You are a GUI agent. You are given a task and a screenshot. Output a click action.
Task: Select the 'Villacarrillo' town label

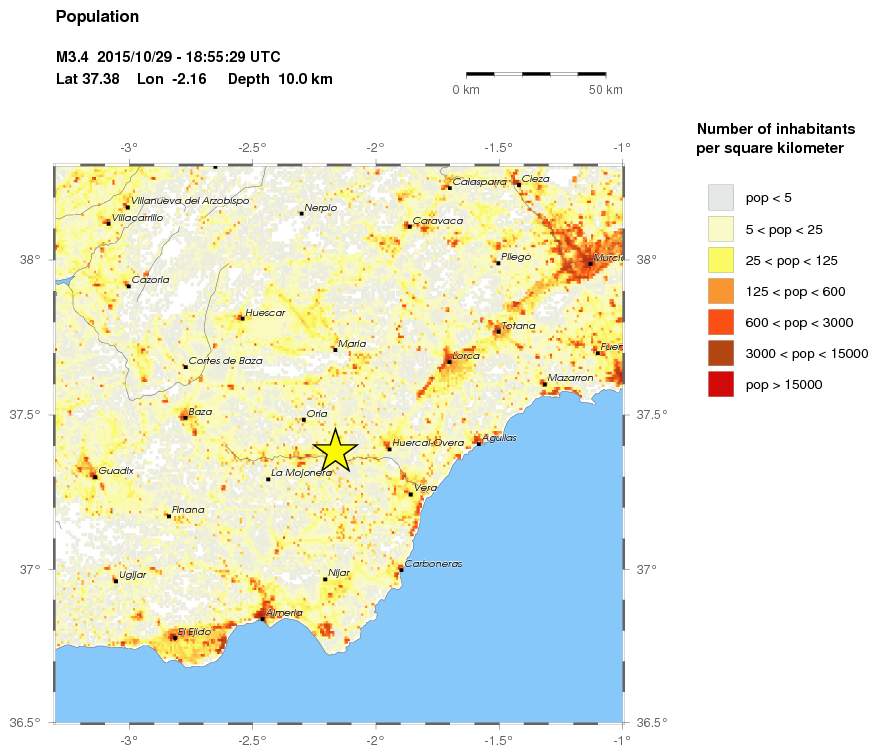pyautogui.click(x=138, y=218)
